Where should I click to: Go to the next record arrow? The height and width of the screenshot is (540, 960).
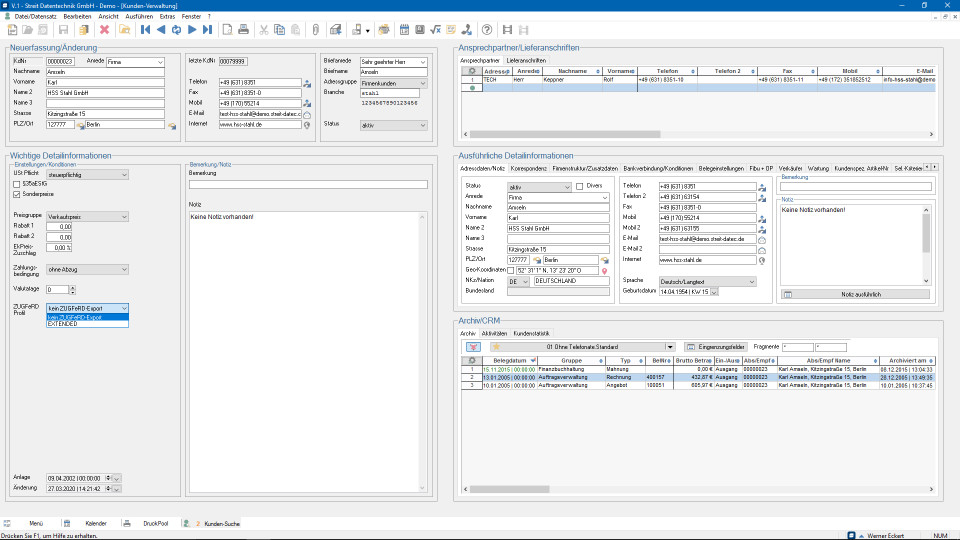click(190, 29)
